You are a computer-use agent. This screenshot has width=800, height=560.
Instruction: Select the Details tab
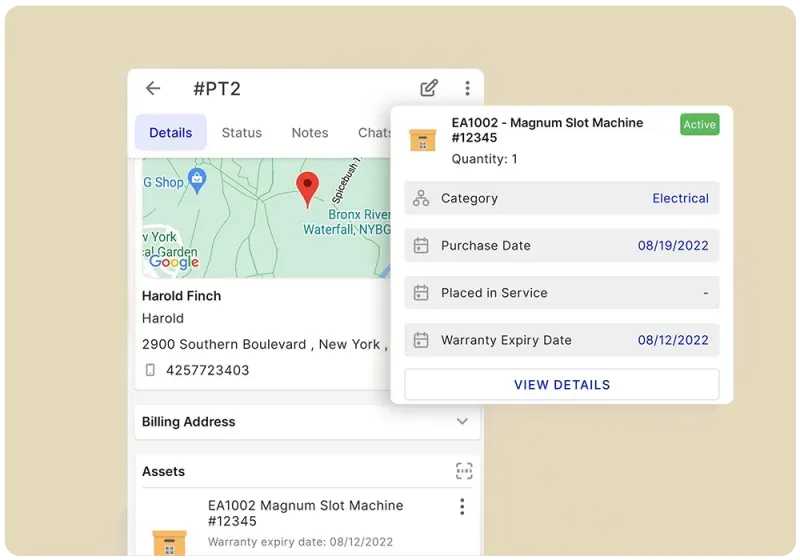coord(170,133)
